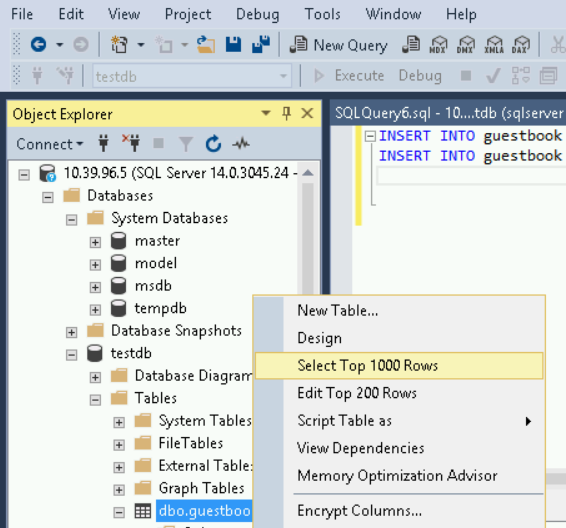Collapse the dbo.guestbook table node

[x=119, y=512]
